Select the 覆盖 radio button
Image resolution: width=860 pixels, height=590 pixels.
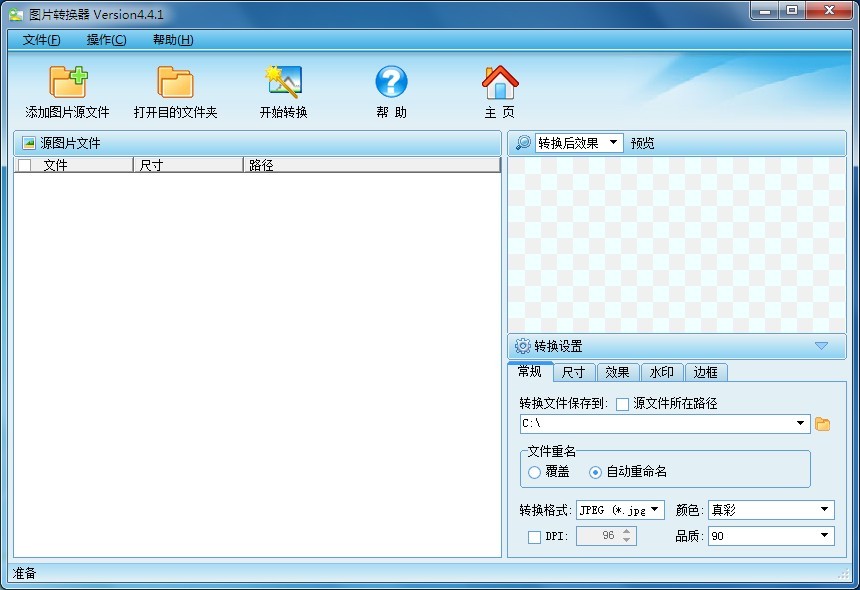(535, 472)
